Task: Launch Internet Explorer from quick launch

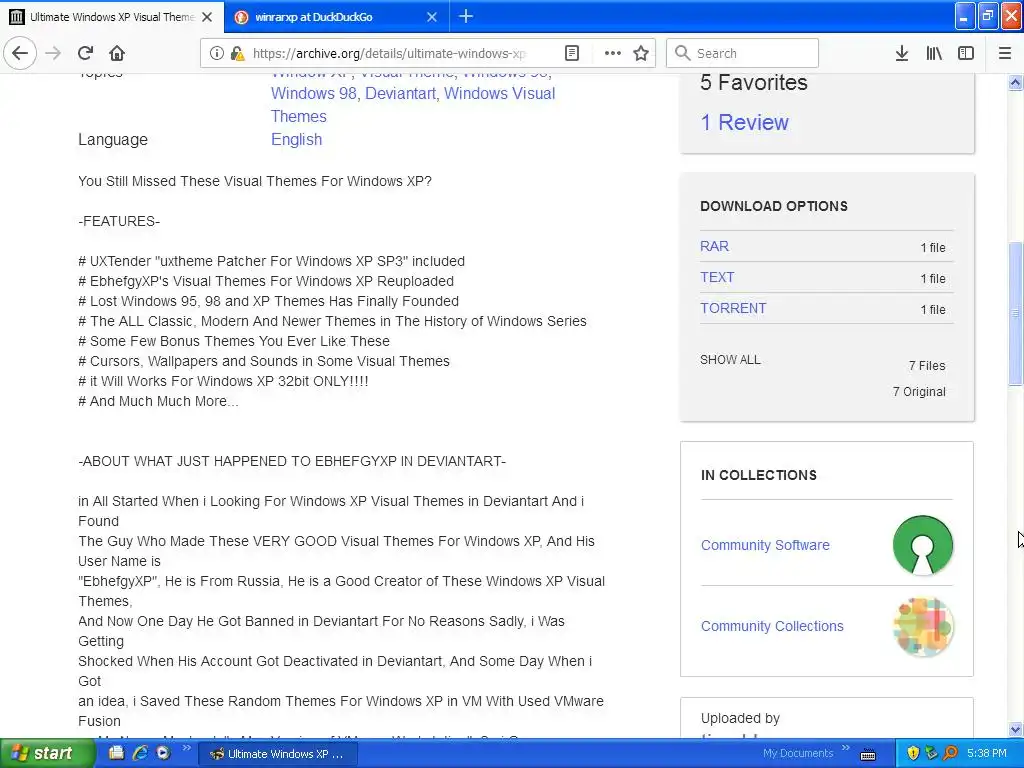Action: [x=140, y=753]
